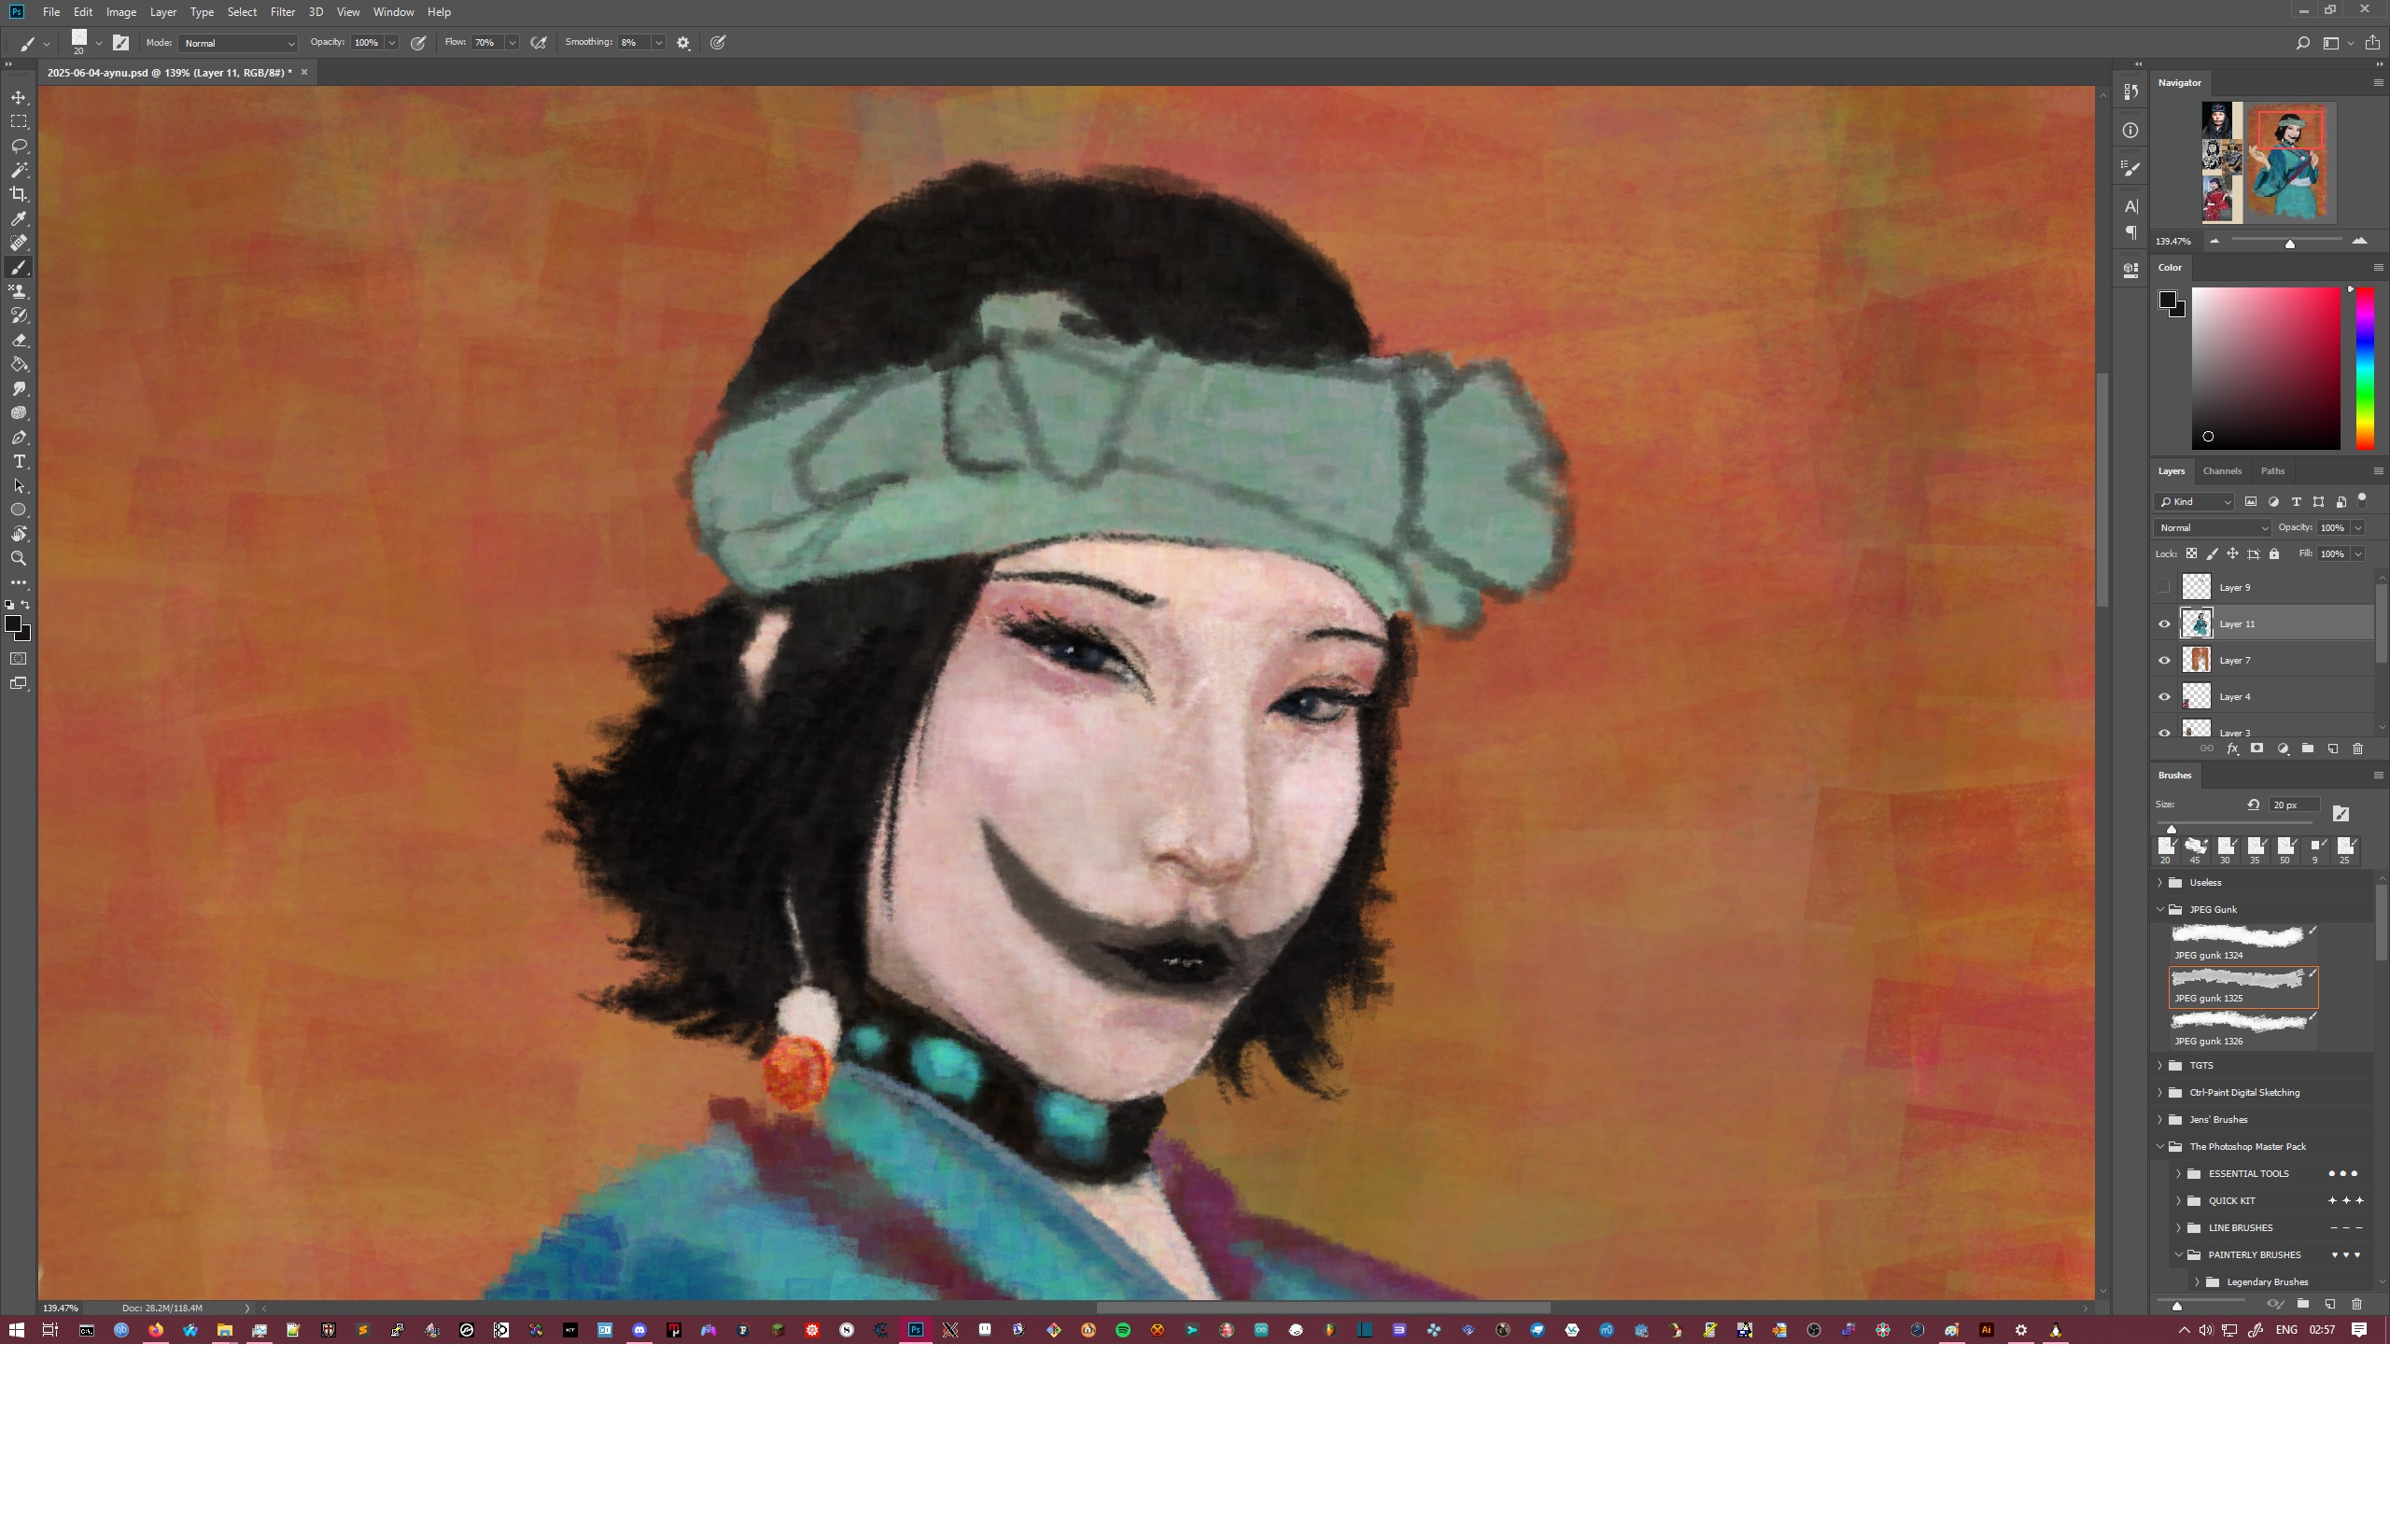The width and height of the screenshot is (2390, 1540).
Task: Collapse the JPEG Gunk brush folder
Action: [x=2160, y=910]
